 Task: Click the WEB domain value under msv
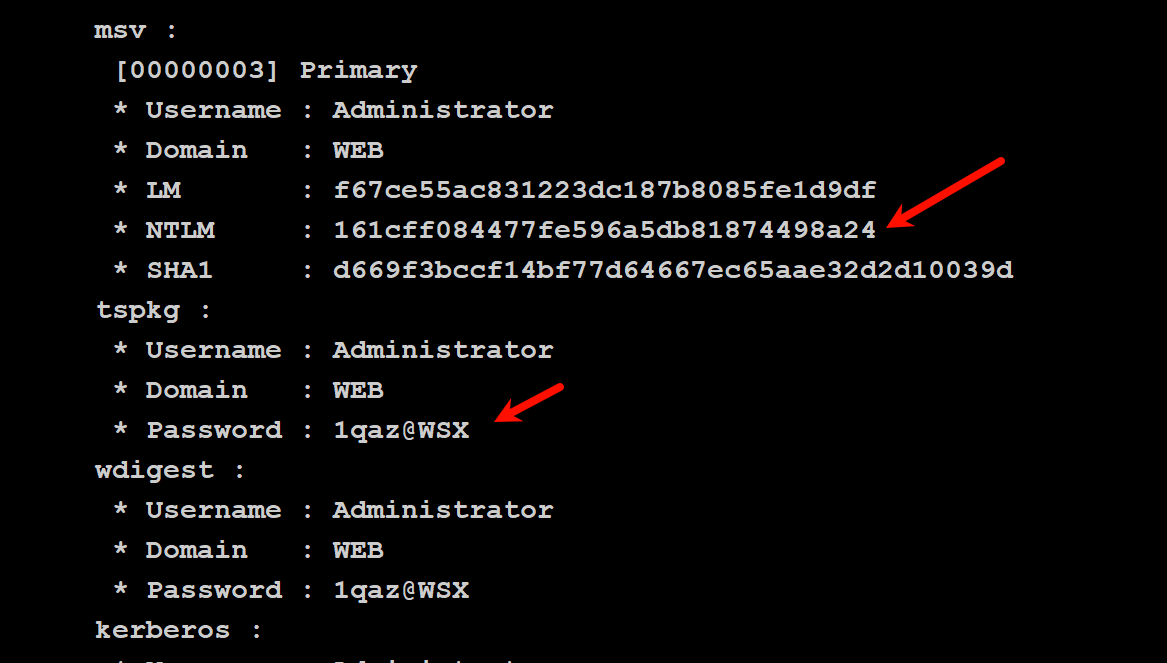[x=358, y=150]
